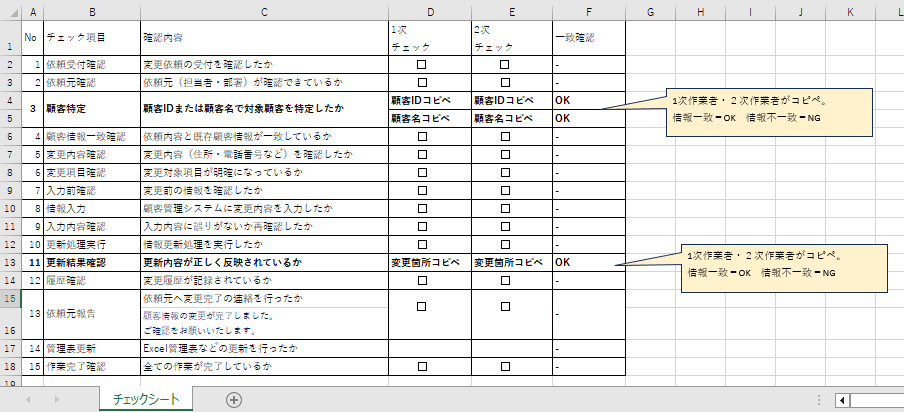Tick 2次 checkbox for 顧客情報一致確認
This screenshot has width=904, height=412.
point(505,137)
